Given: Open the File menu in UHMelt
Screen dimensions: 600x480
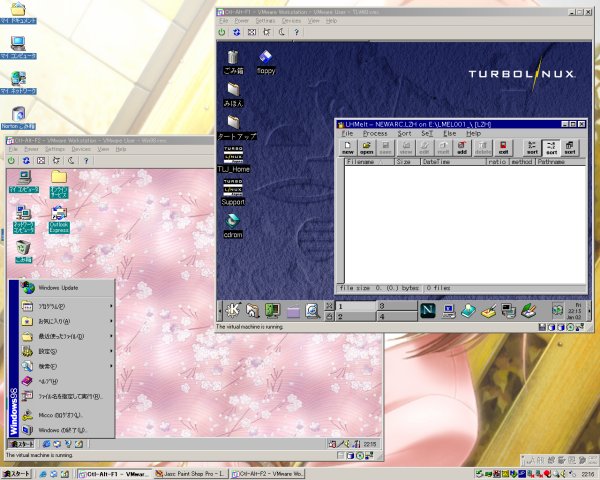Looking at the screenshot, I should coord(347,133).
